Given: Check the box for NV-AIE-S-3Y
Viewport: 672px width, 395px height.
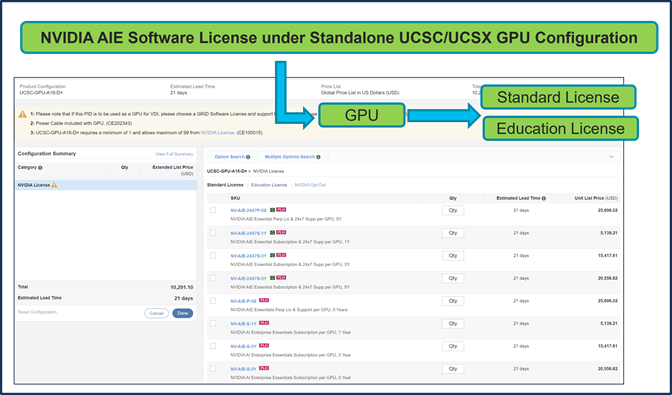Looking at the screenshot, I should pyautogui.click(x=213, y=346).
